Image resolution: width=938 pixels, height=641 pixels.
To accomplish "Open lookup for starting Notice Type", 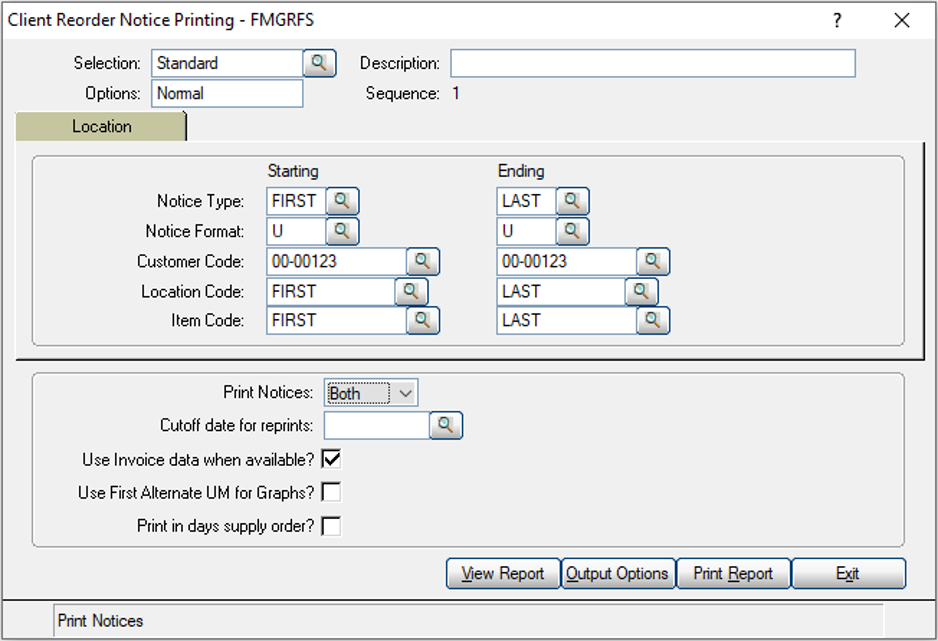I will [x=342, y=201].
